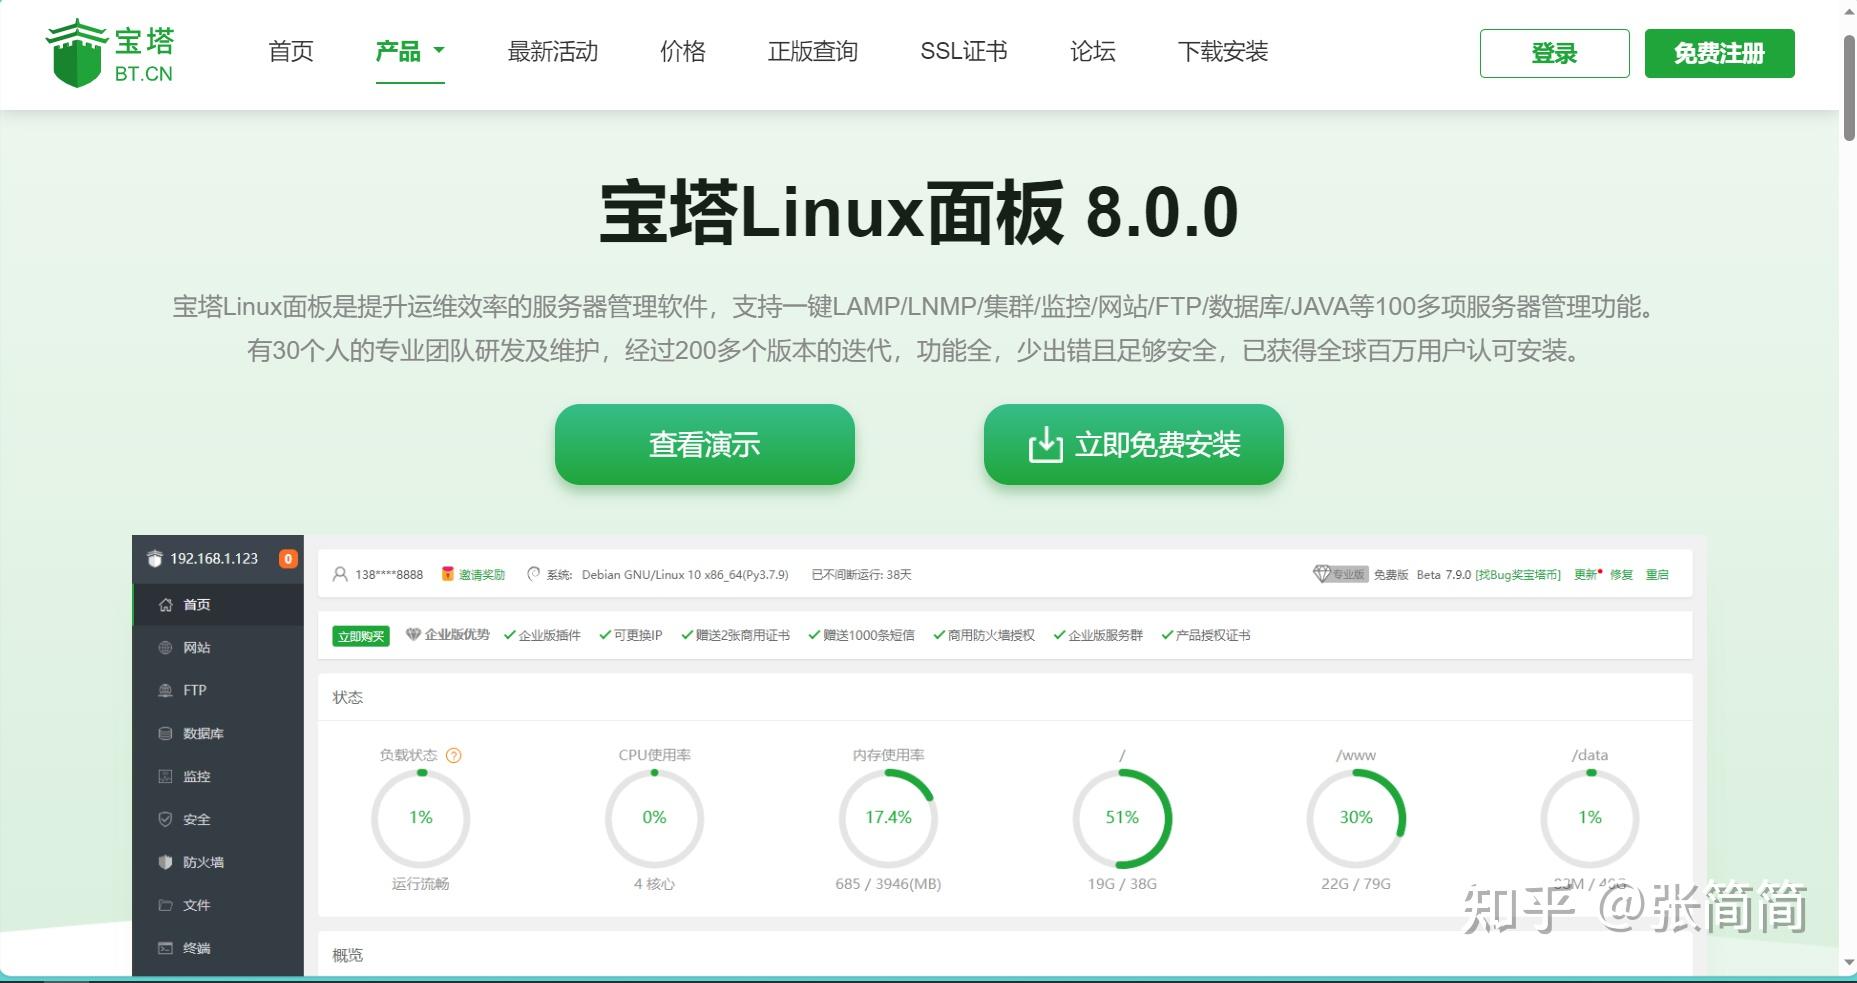The width and height of the screenshot is (1857, 983).
Task: Open the 正版查询 navigation item
Action: pyautogui.click(x=813, y=51)
